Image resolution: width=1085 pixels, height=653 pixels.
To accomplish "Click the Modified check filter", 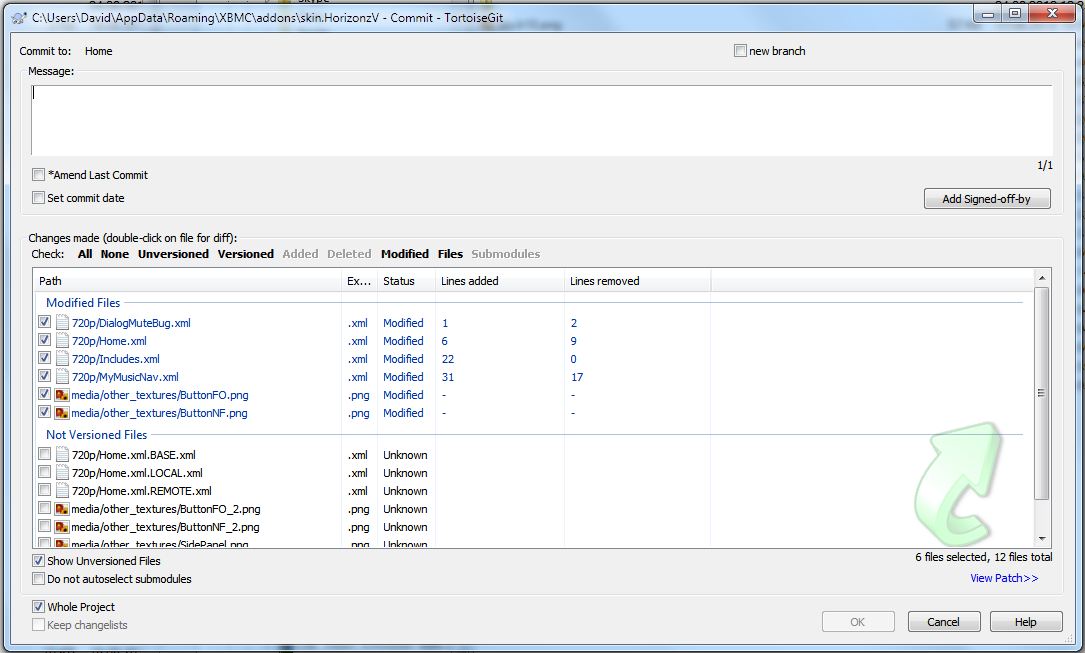I will [x=405, y=254].
